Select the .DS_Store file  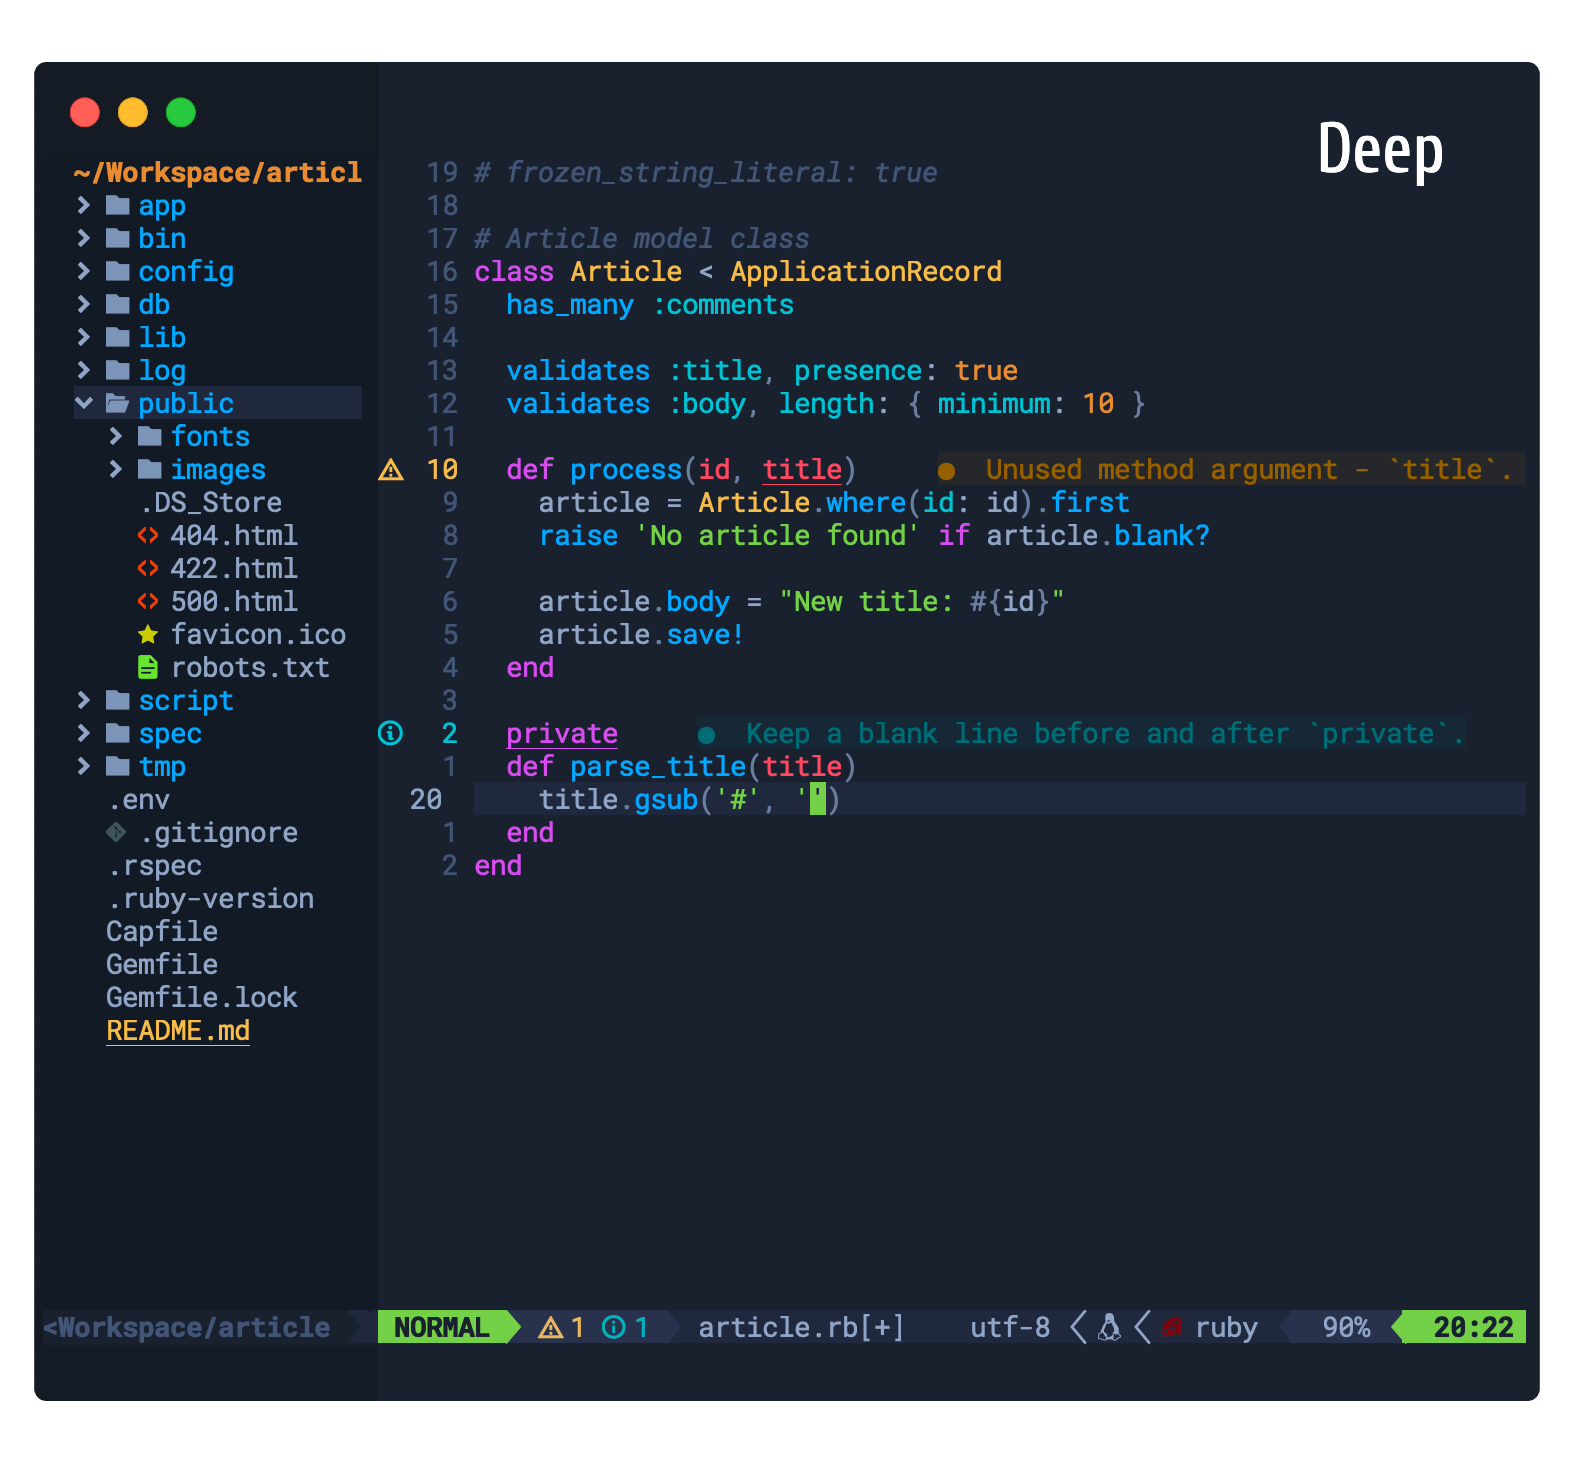211,502
